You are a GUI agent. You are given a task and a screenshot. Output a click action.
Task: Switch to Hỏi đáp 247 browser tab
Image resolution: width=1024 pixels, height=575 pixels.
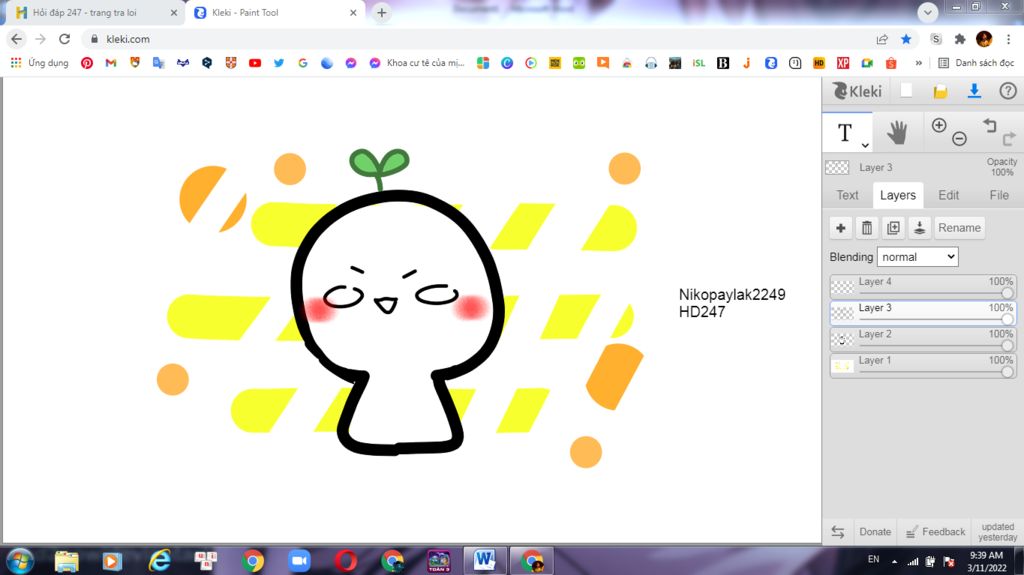[x=95, y=12]
